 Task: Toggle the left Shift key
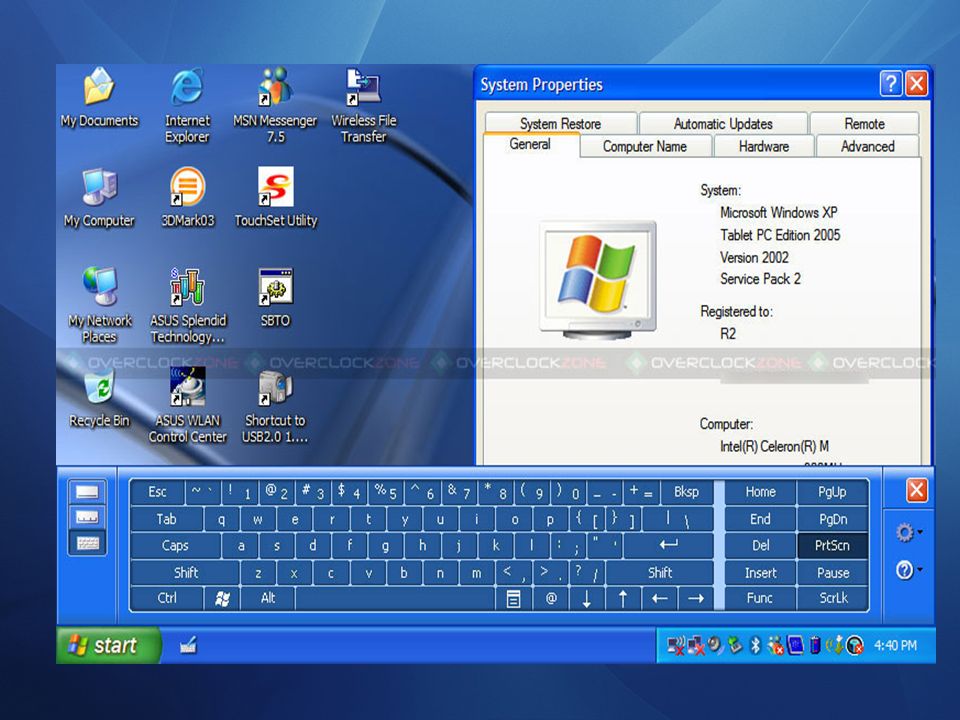(x=186, y=572)
